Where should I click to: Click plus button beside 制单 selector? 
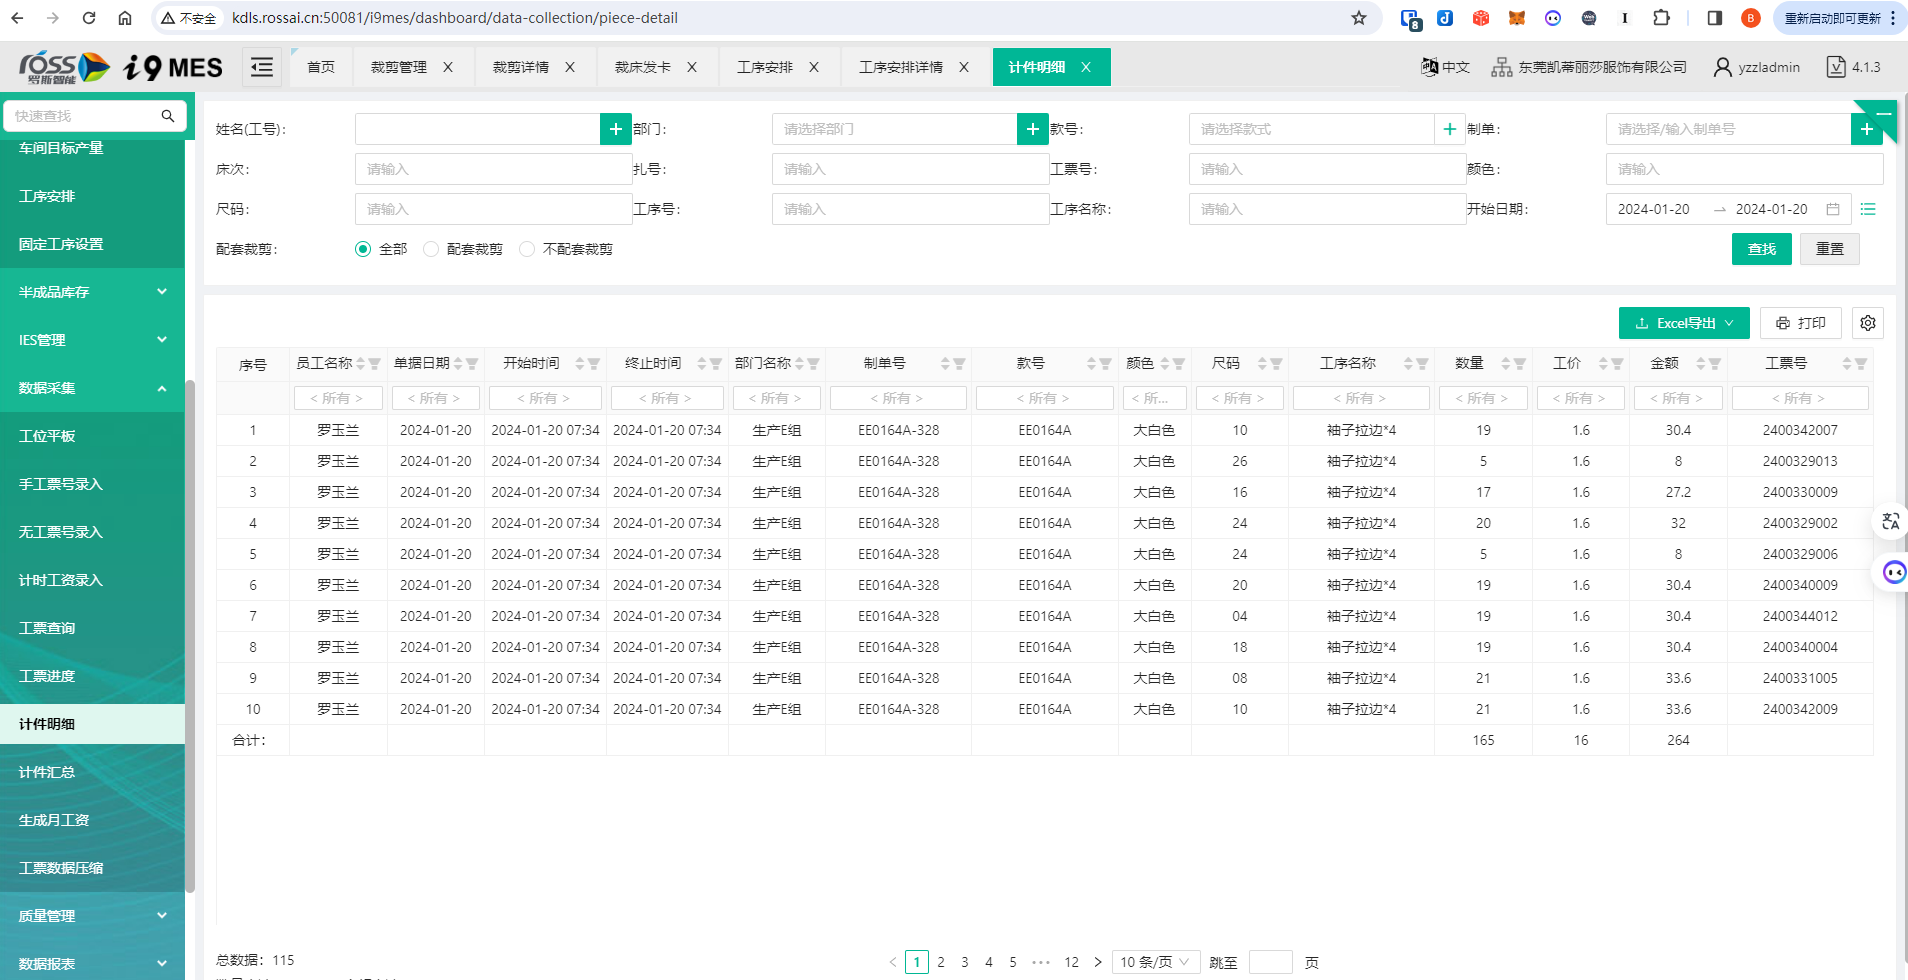[x=1867, y=129]
